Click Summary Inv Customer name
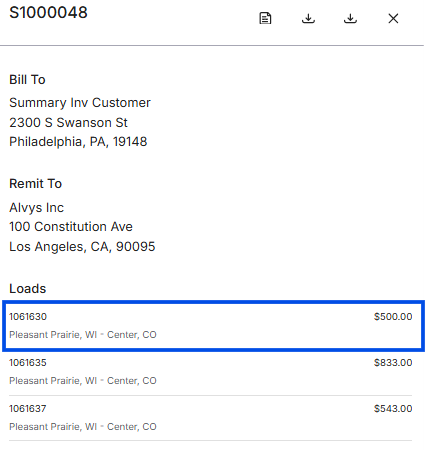Screen dimensions: 425x450 tap(80, 103)
